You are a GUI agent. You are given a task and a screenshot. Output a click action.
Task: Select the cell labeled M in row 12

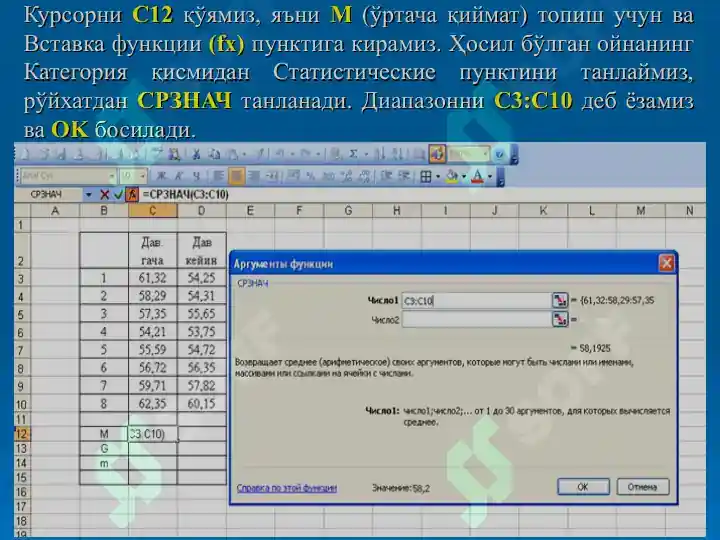coord(104,434)
